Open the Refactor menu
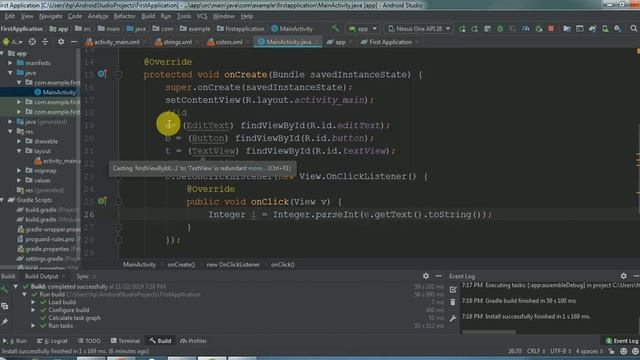The width and height of the screenshot is (640, 360). coord(124,16)
